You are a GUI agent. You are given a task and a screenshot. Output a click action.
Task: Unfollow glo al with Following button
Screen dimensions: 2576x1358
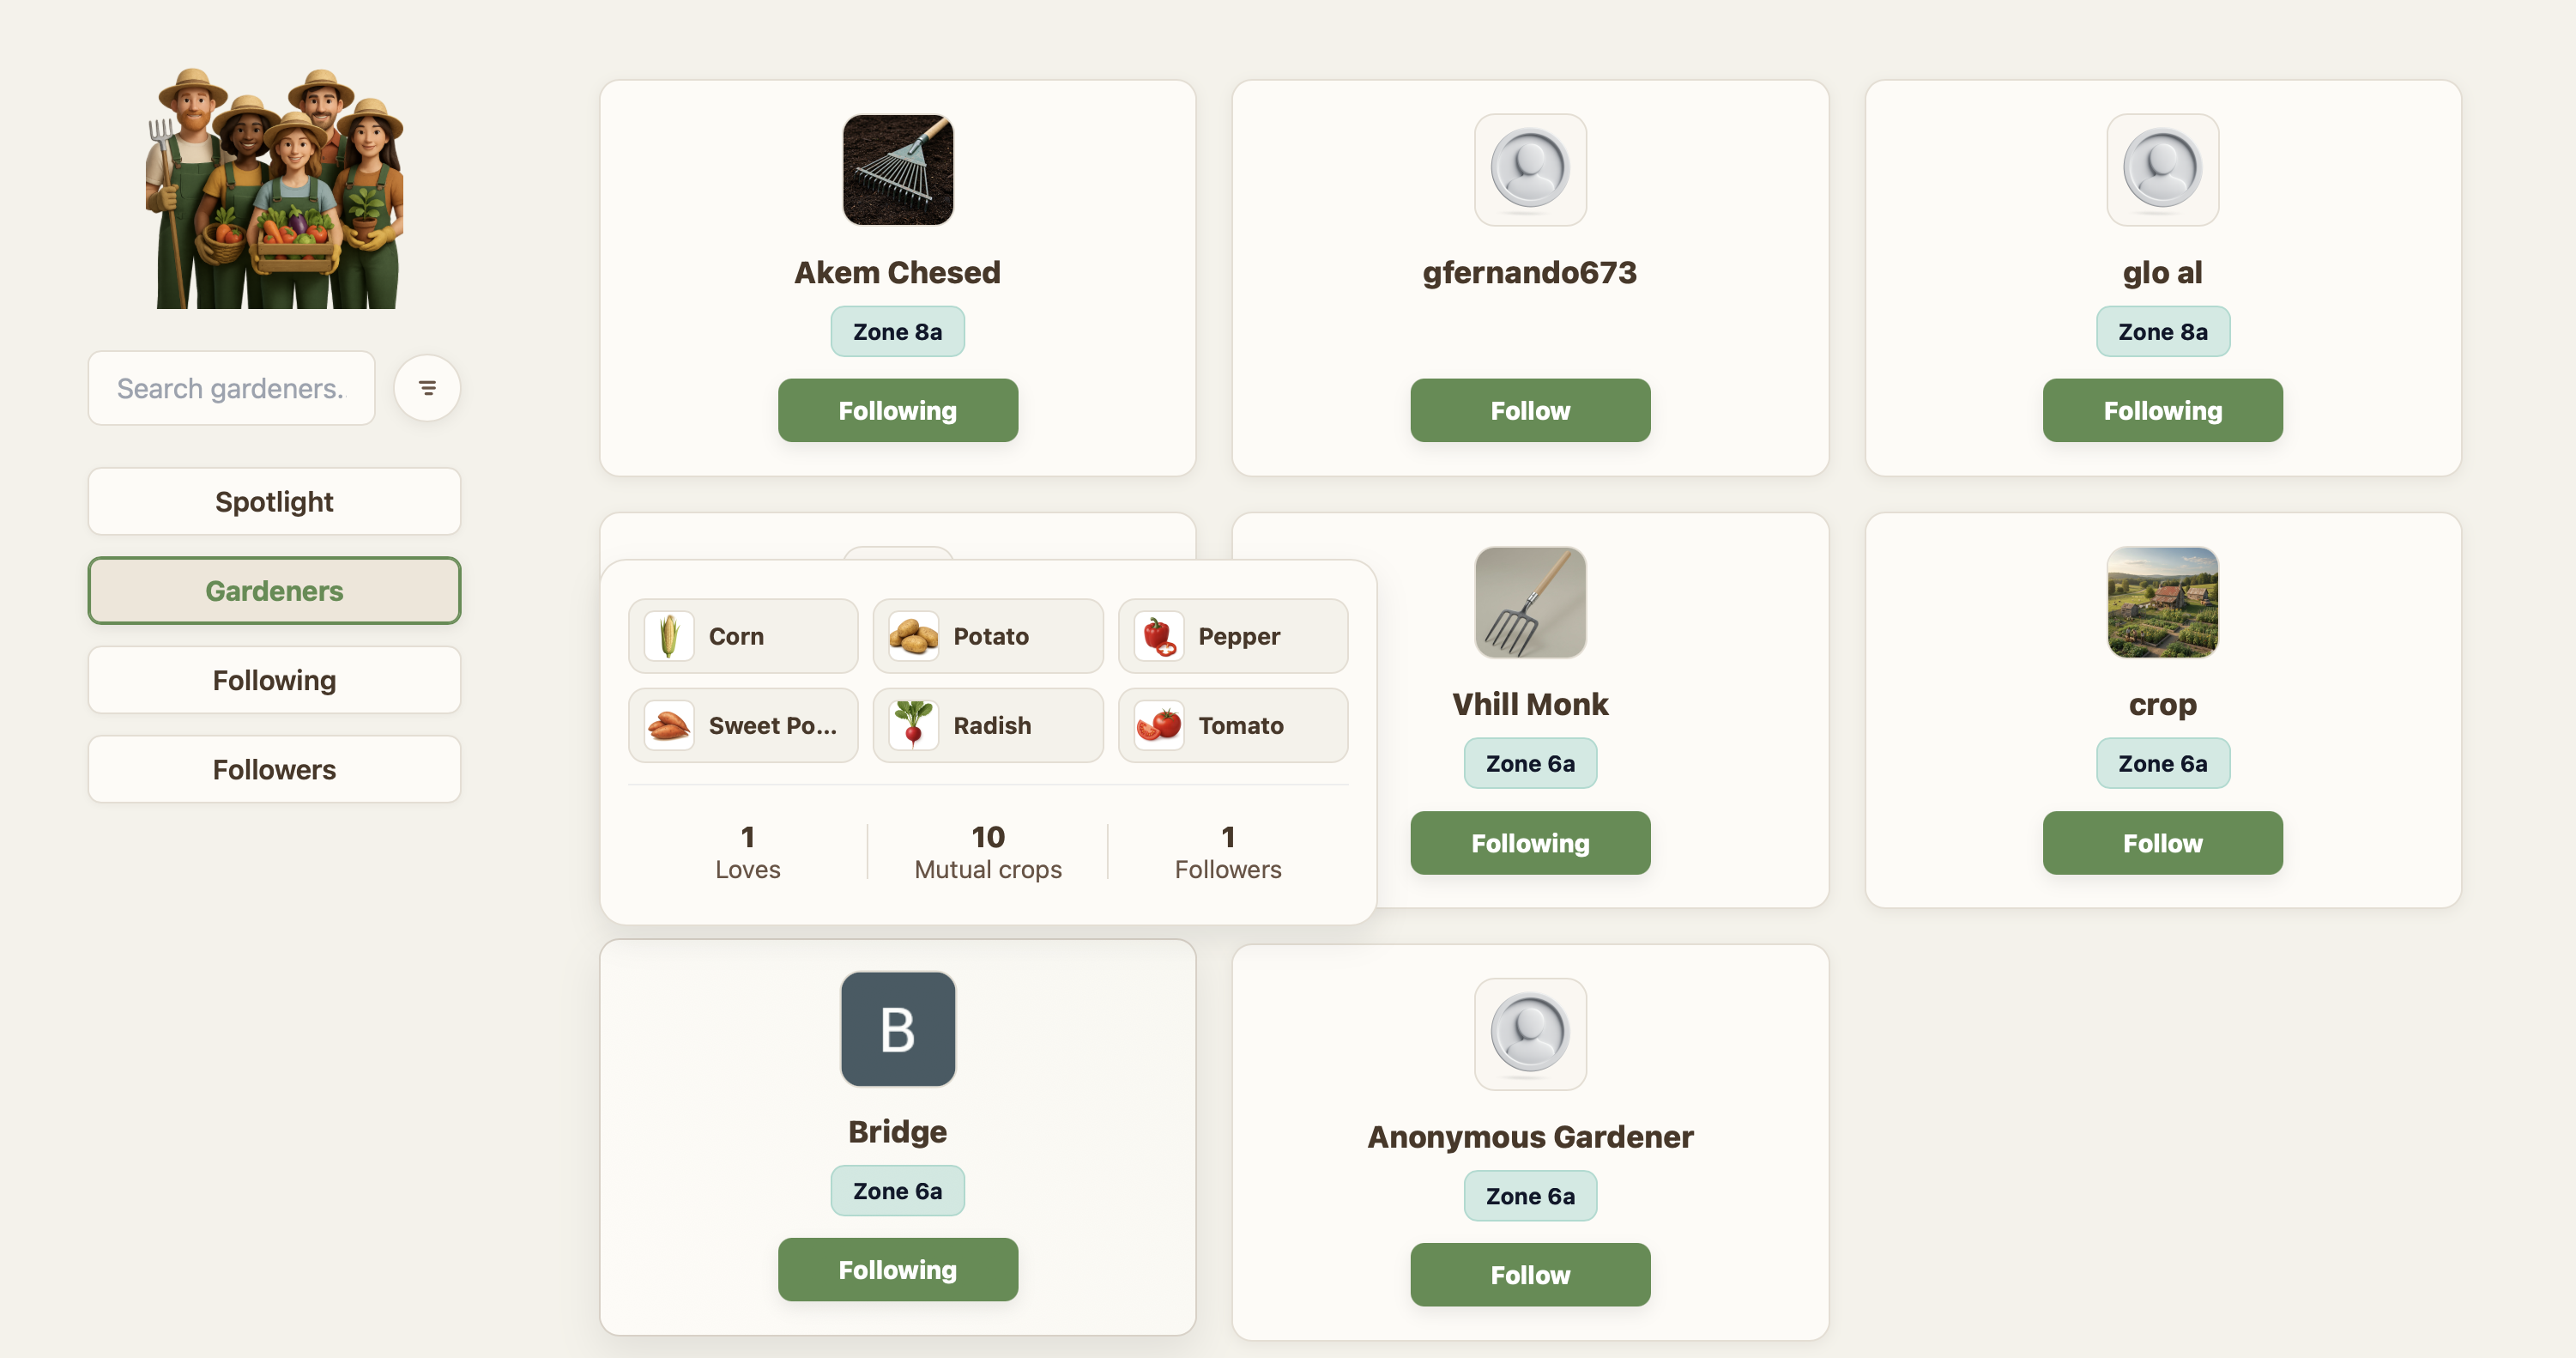pyautogui.click(x=2162, y=410)
